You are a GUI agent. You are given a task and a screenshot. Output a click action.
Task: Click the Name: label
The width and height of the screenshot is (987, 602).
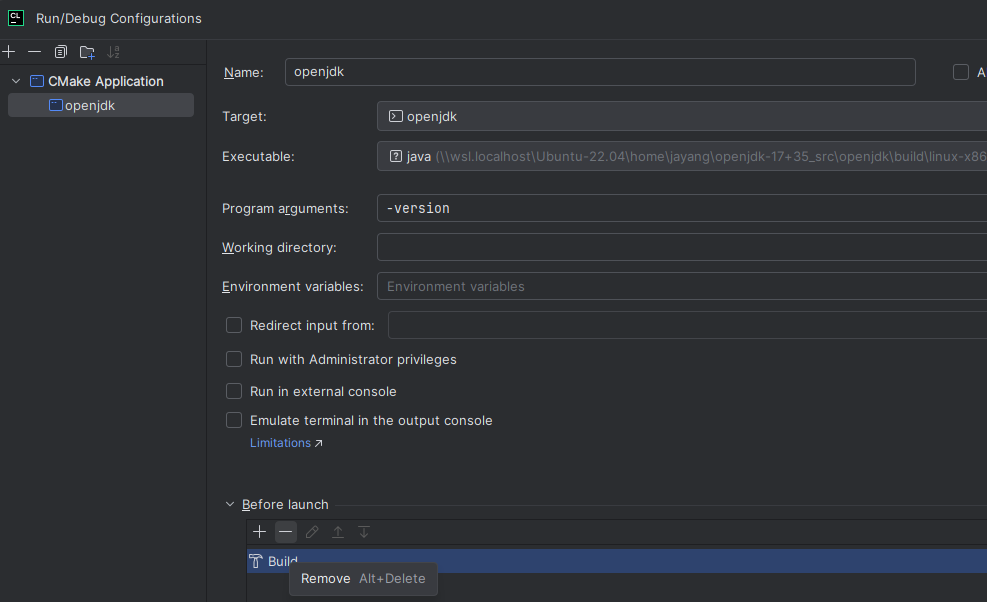click(244, 72)
